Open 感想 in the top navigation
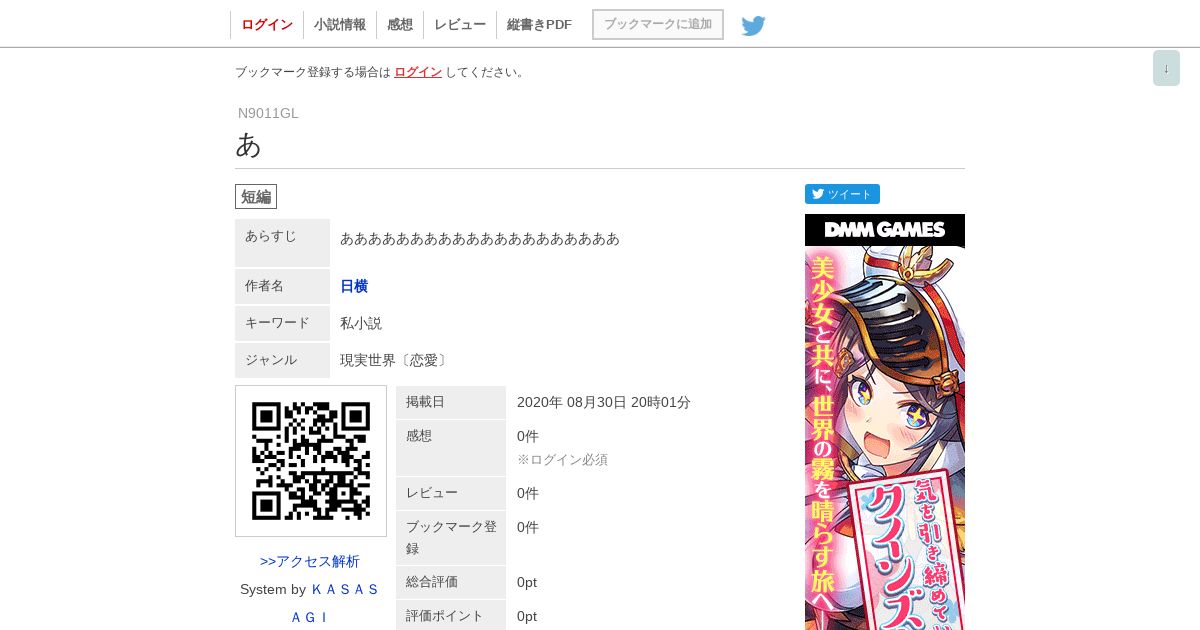Viewport: 1200px width, 630px height. click(400, 25)
